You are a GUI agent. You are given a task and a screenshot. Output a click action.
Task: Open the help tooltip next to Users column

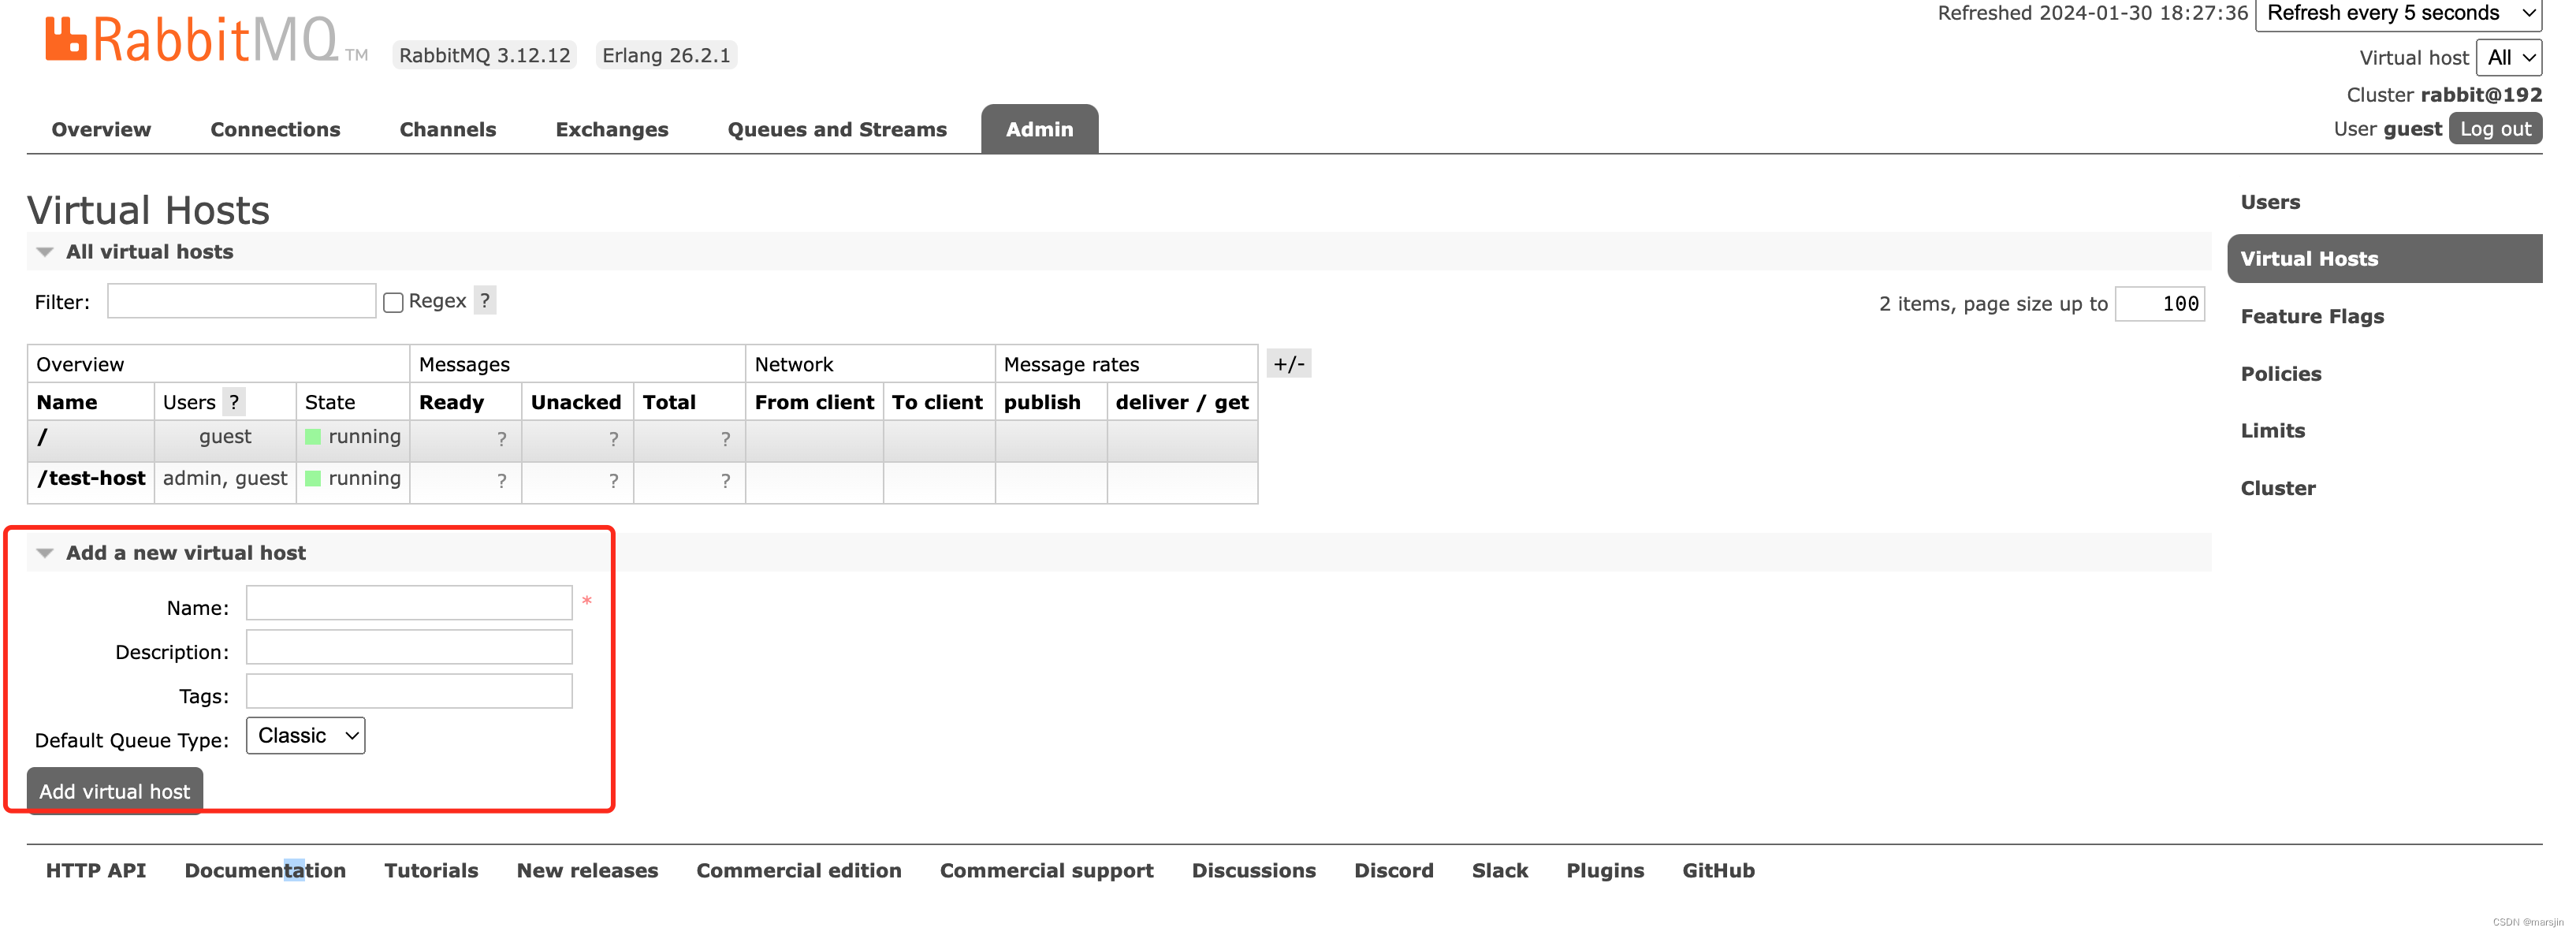[234, 402]
